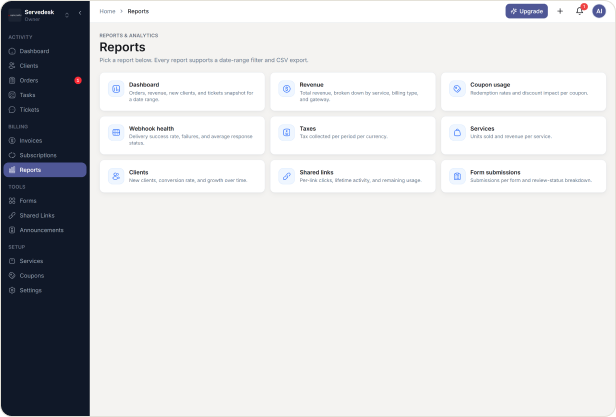Click the plus icon in the top bar

click(560, 11)
